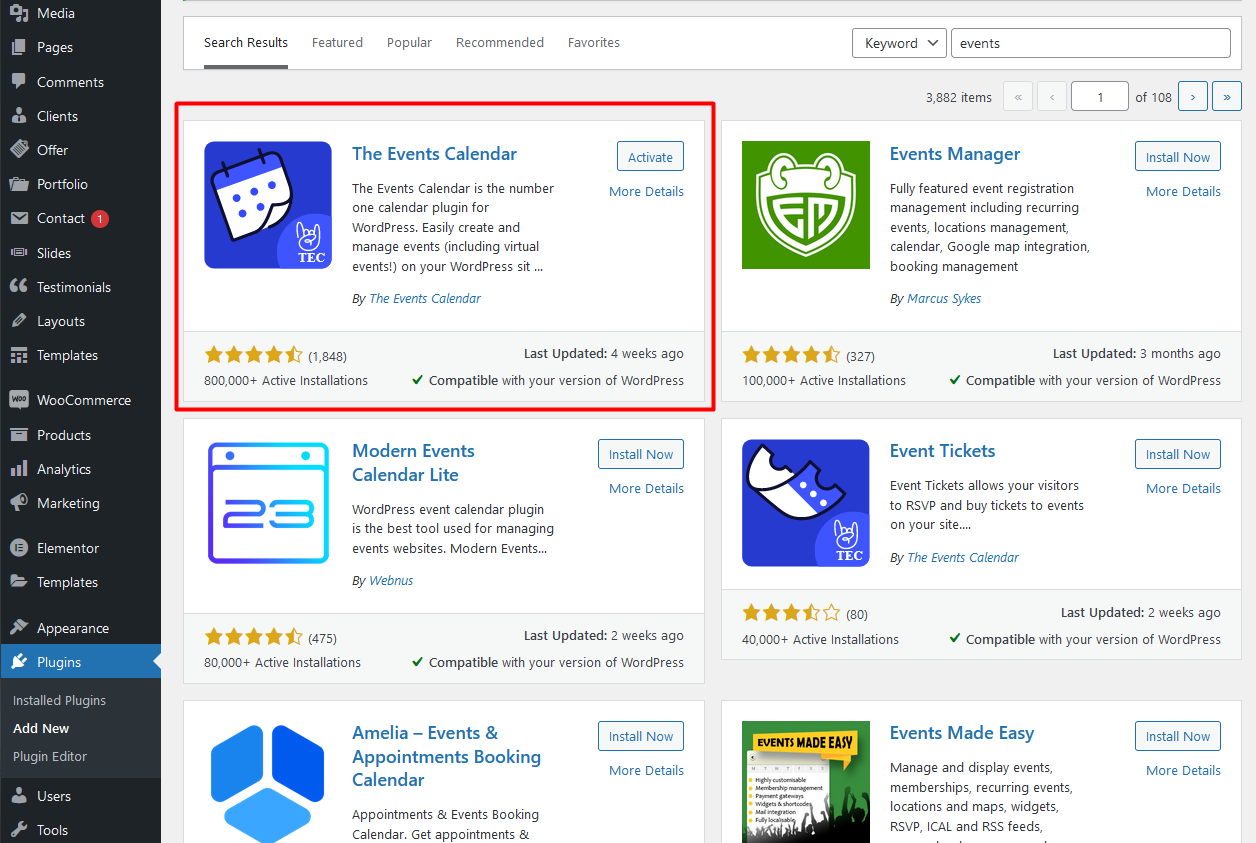The width and height of the screenshot is (1256, 843).
Task: Open More Details for The Events Calendar
Action: [x=647, y=191]
